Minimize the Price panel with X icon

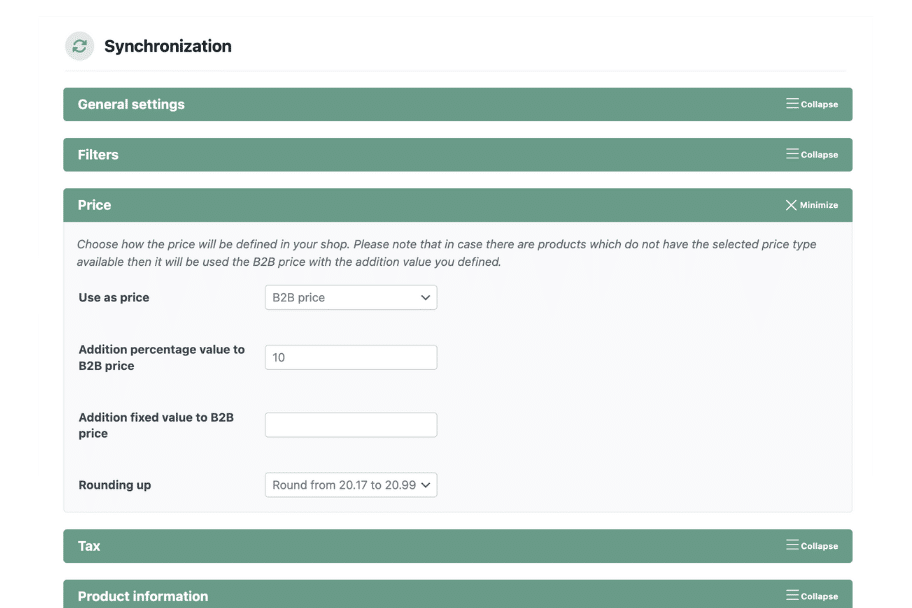tap(791, 205)
